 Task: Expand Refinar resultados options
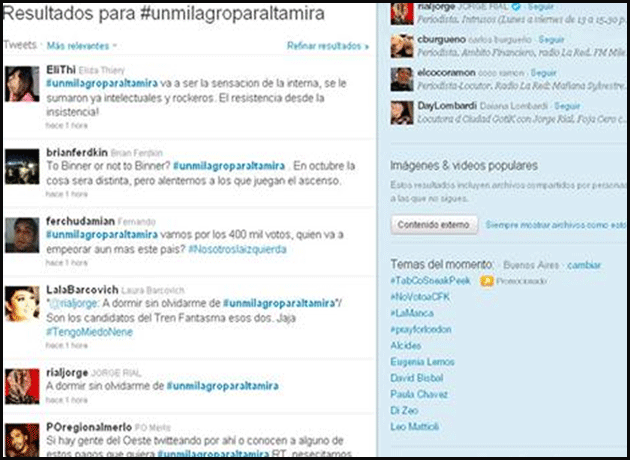[x=327, y=46]
